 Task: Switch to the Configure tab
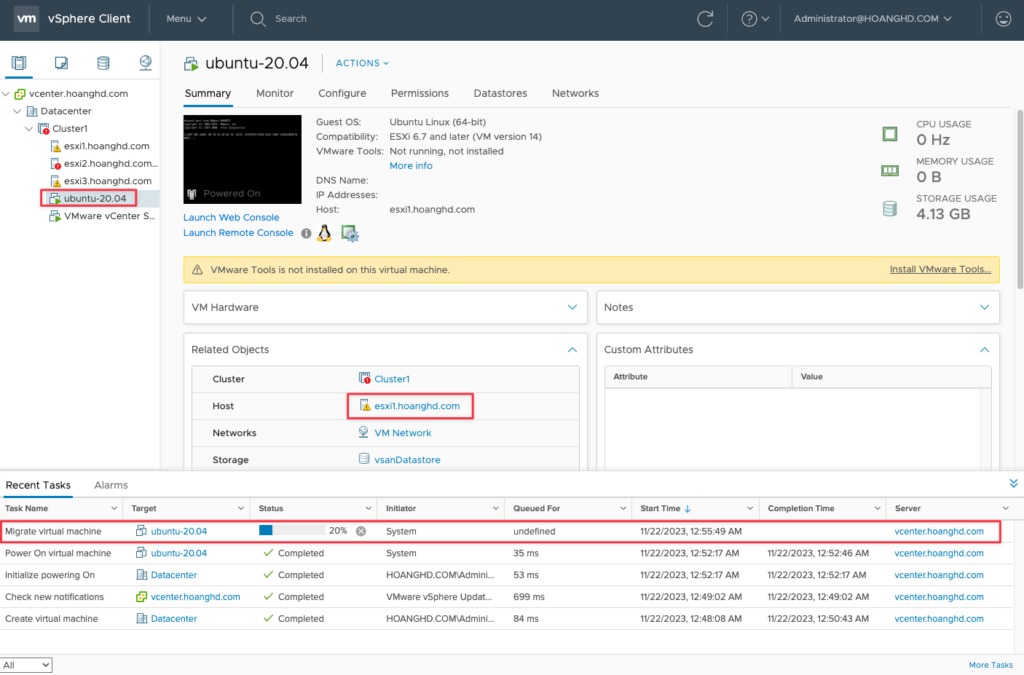coord(342,93)
